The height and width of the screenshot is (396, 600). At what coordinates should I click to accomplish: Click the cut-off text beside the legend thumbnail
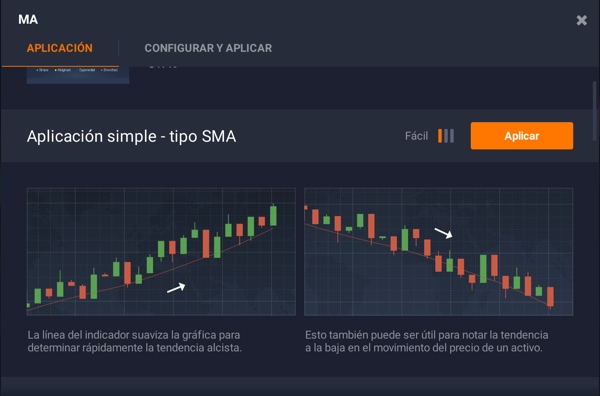click(x=163, y=68)
